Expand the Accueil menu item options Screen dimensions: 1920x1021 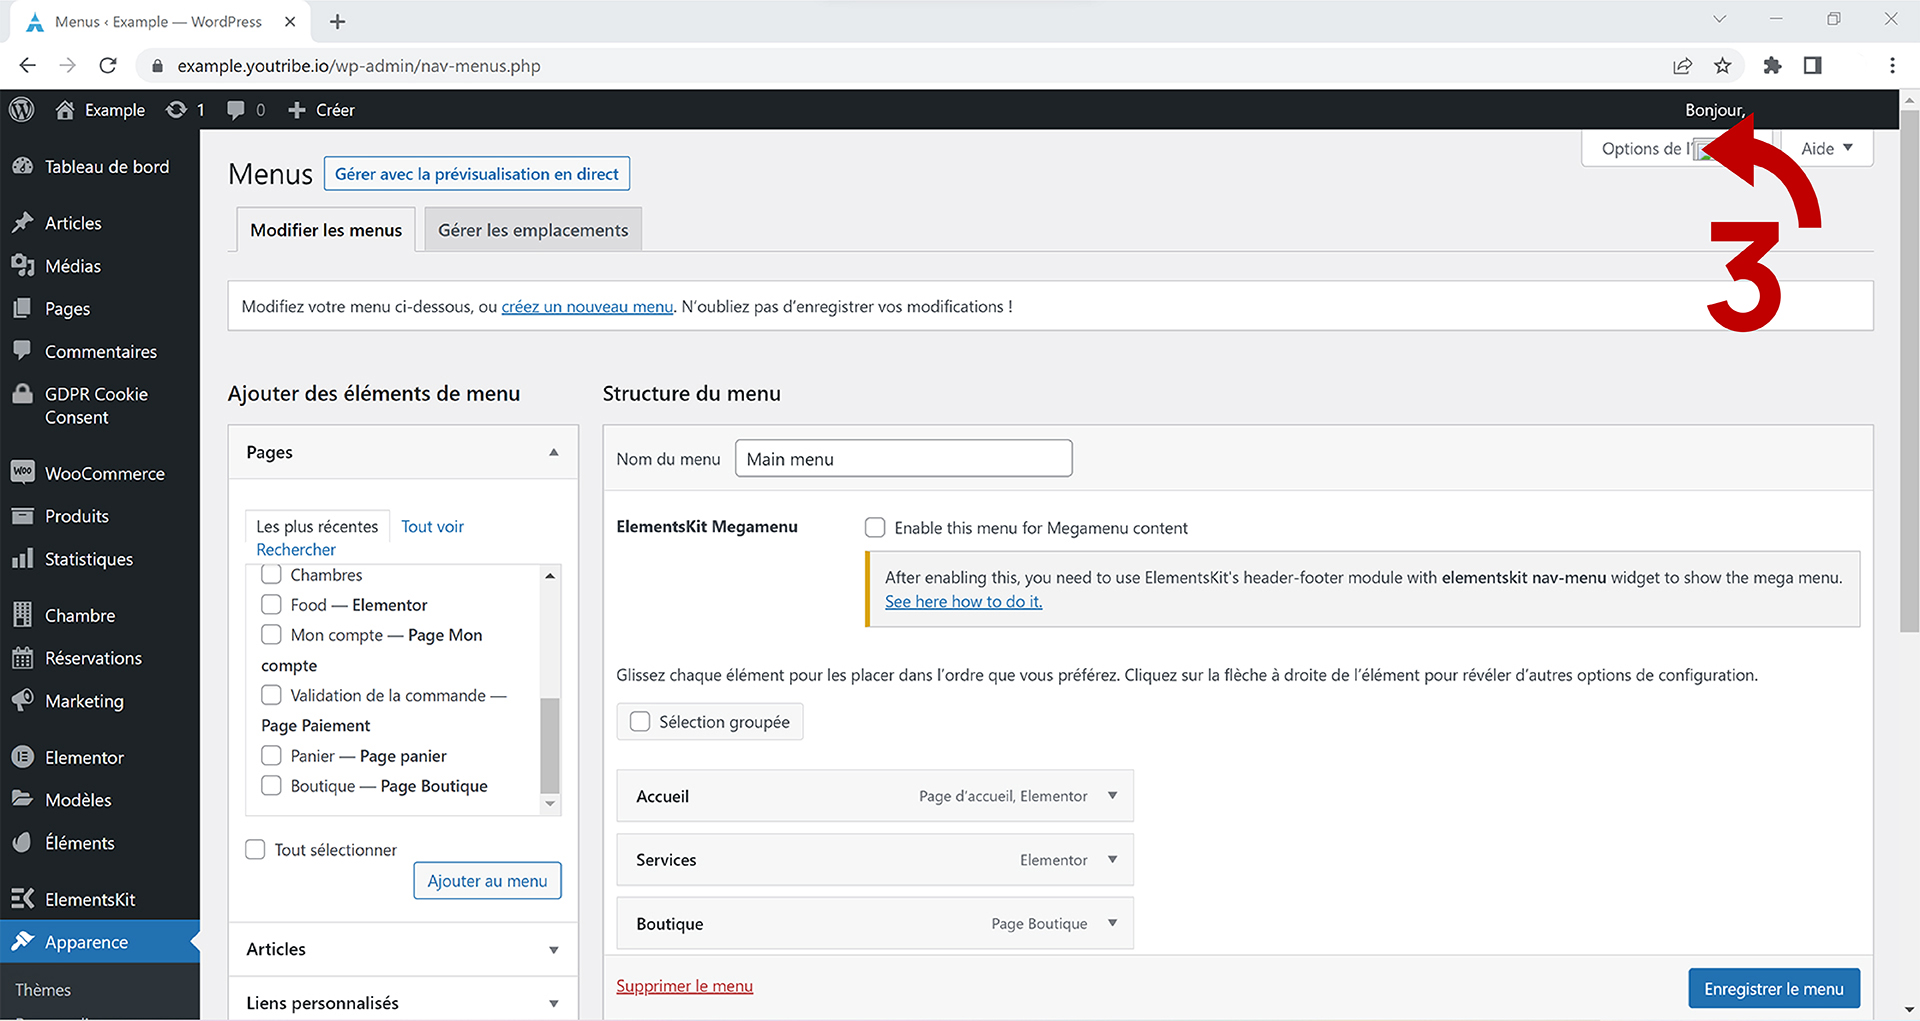pos(1112,796)
